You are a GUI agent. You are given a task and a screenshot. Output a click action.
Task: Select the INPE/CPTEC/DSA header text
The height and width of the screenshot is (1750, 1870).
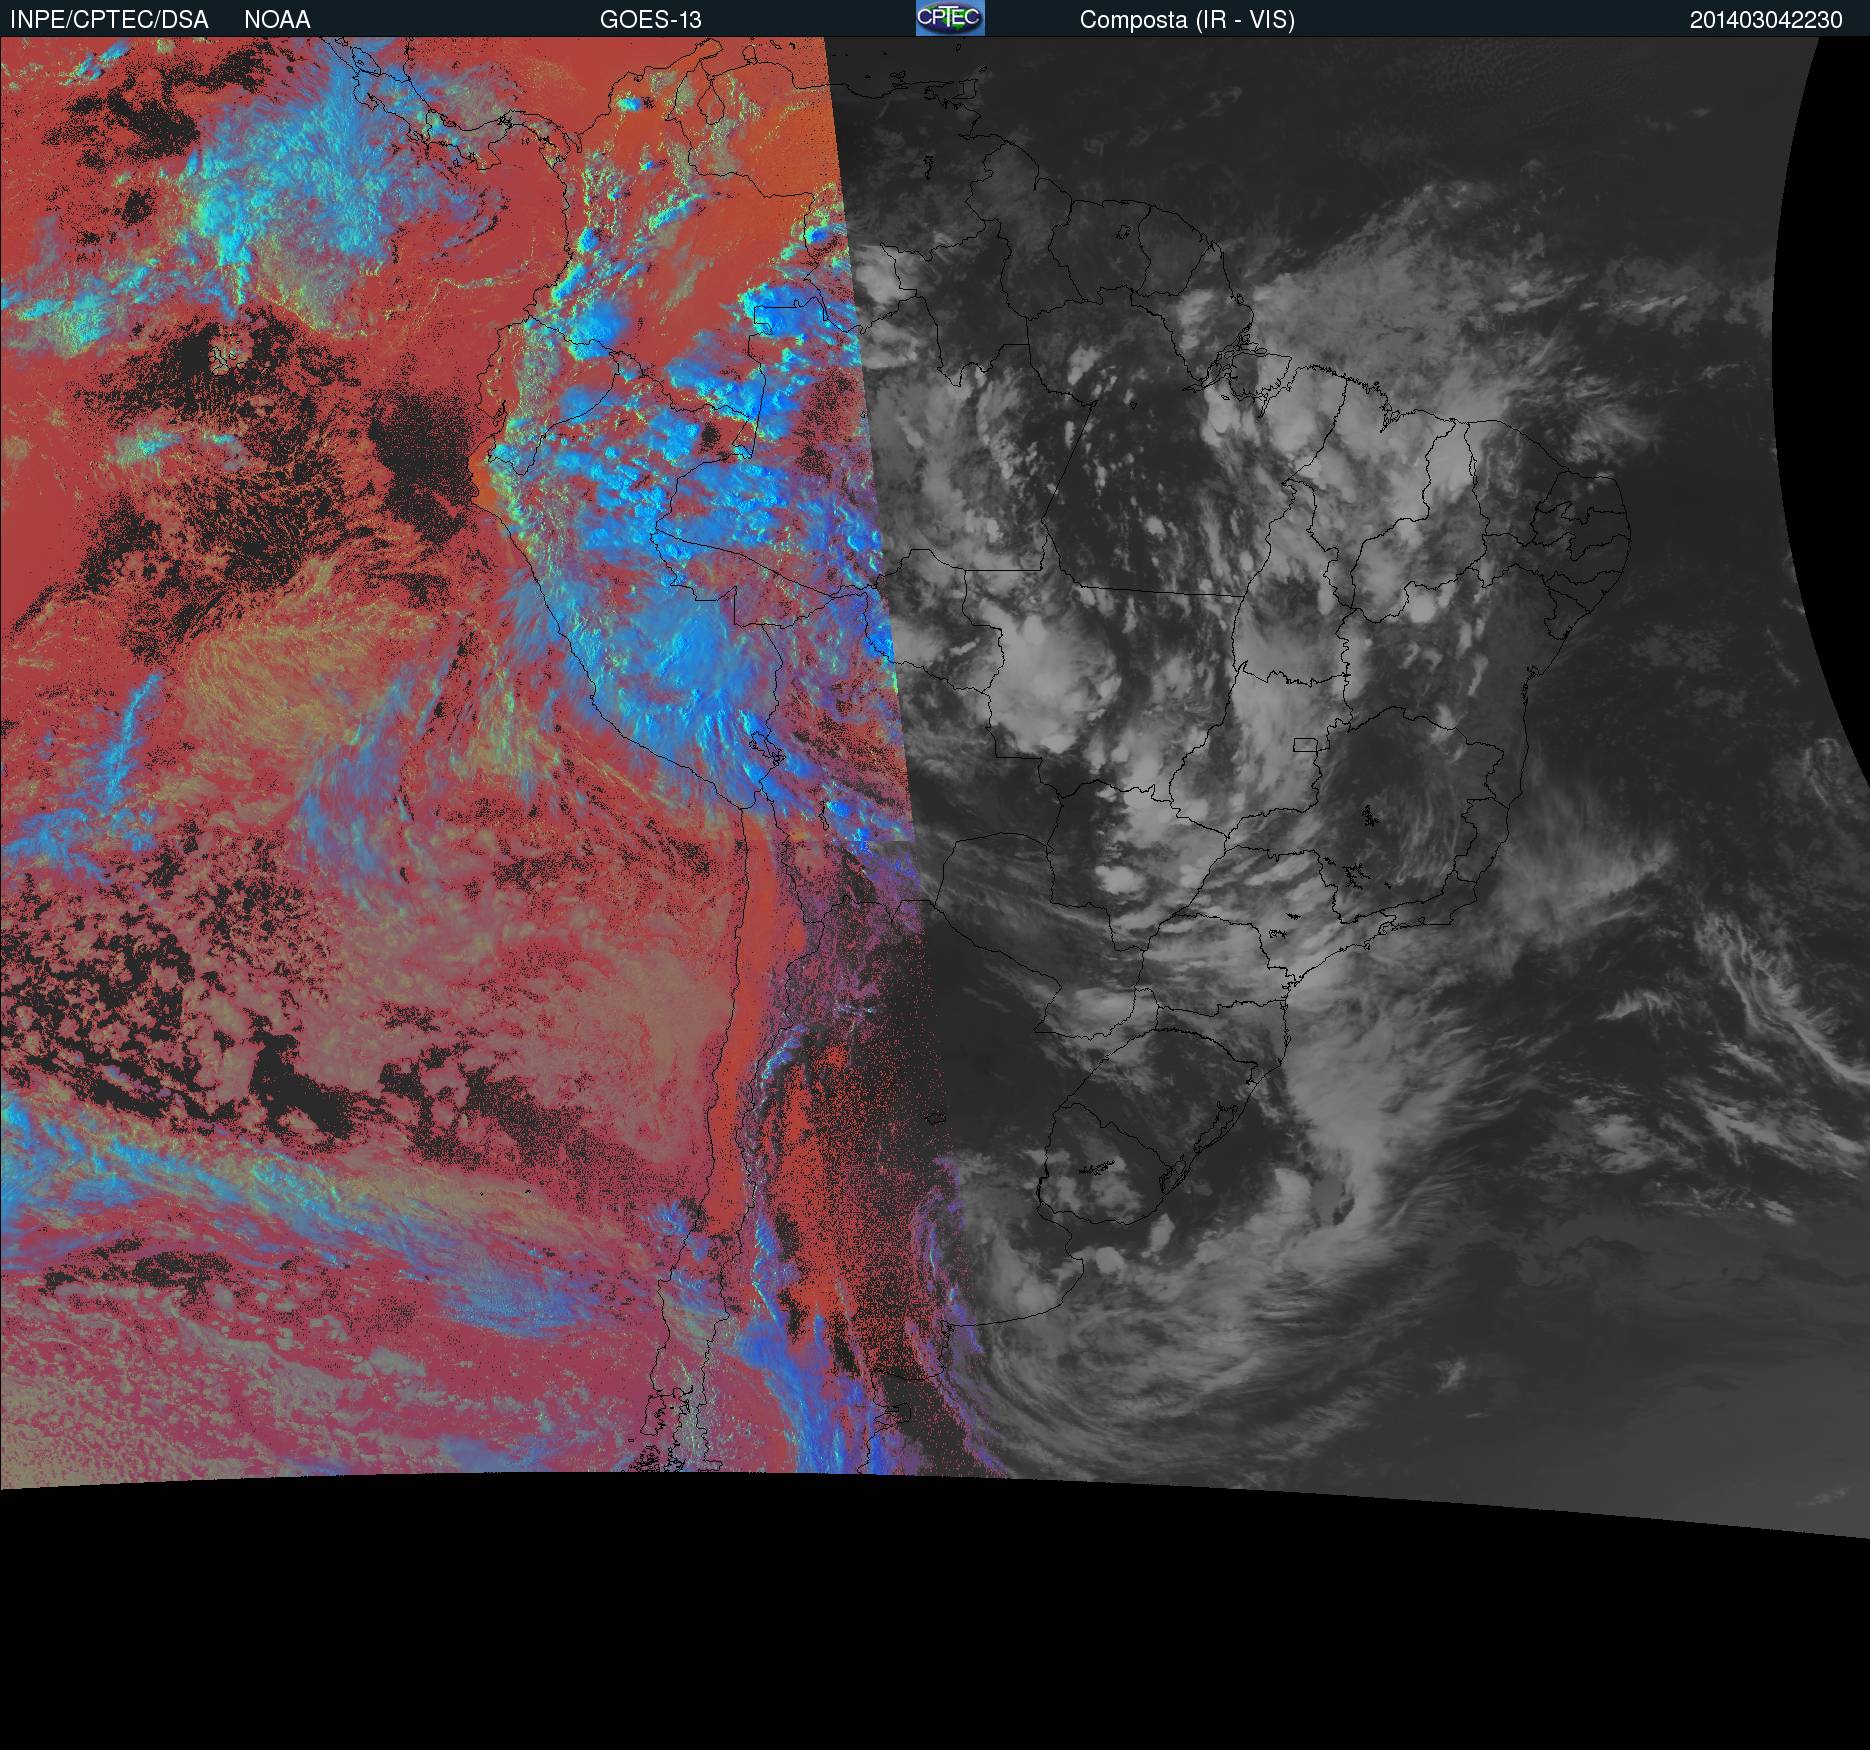(x=109, y=20)
